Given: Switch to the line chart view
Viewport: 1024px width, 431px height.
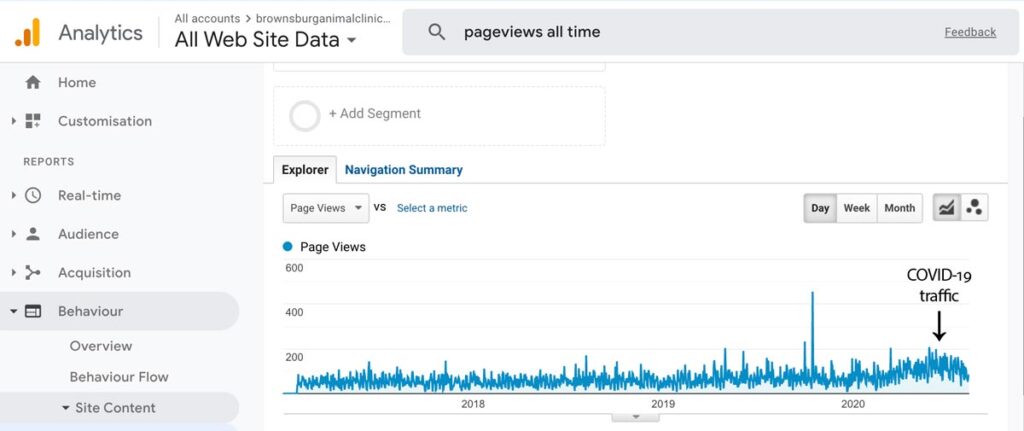Looking at the screenshot, I should pyautogui.click(x=946, y=208).
